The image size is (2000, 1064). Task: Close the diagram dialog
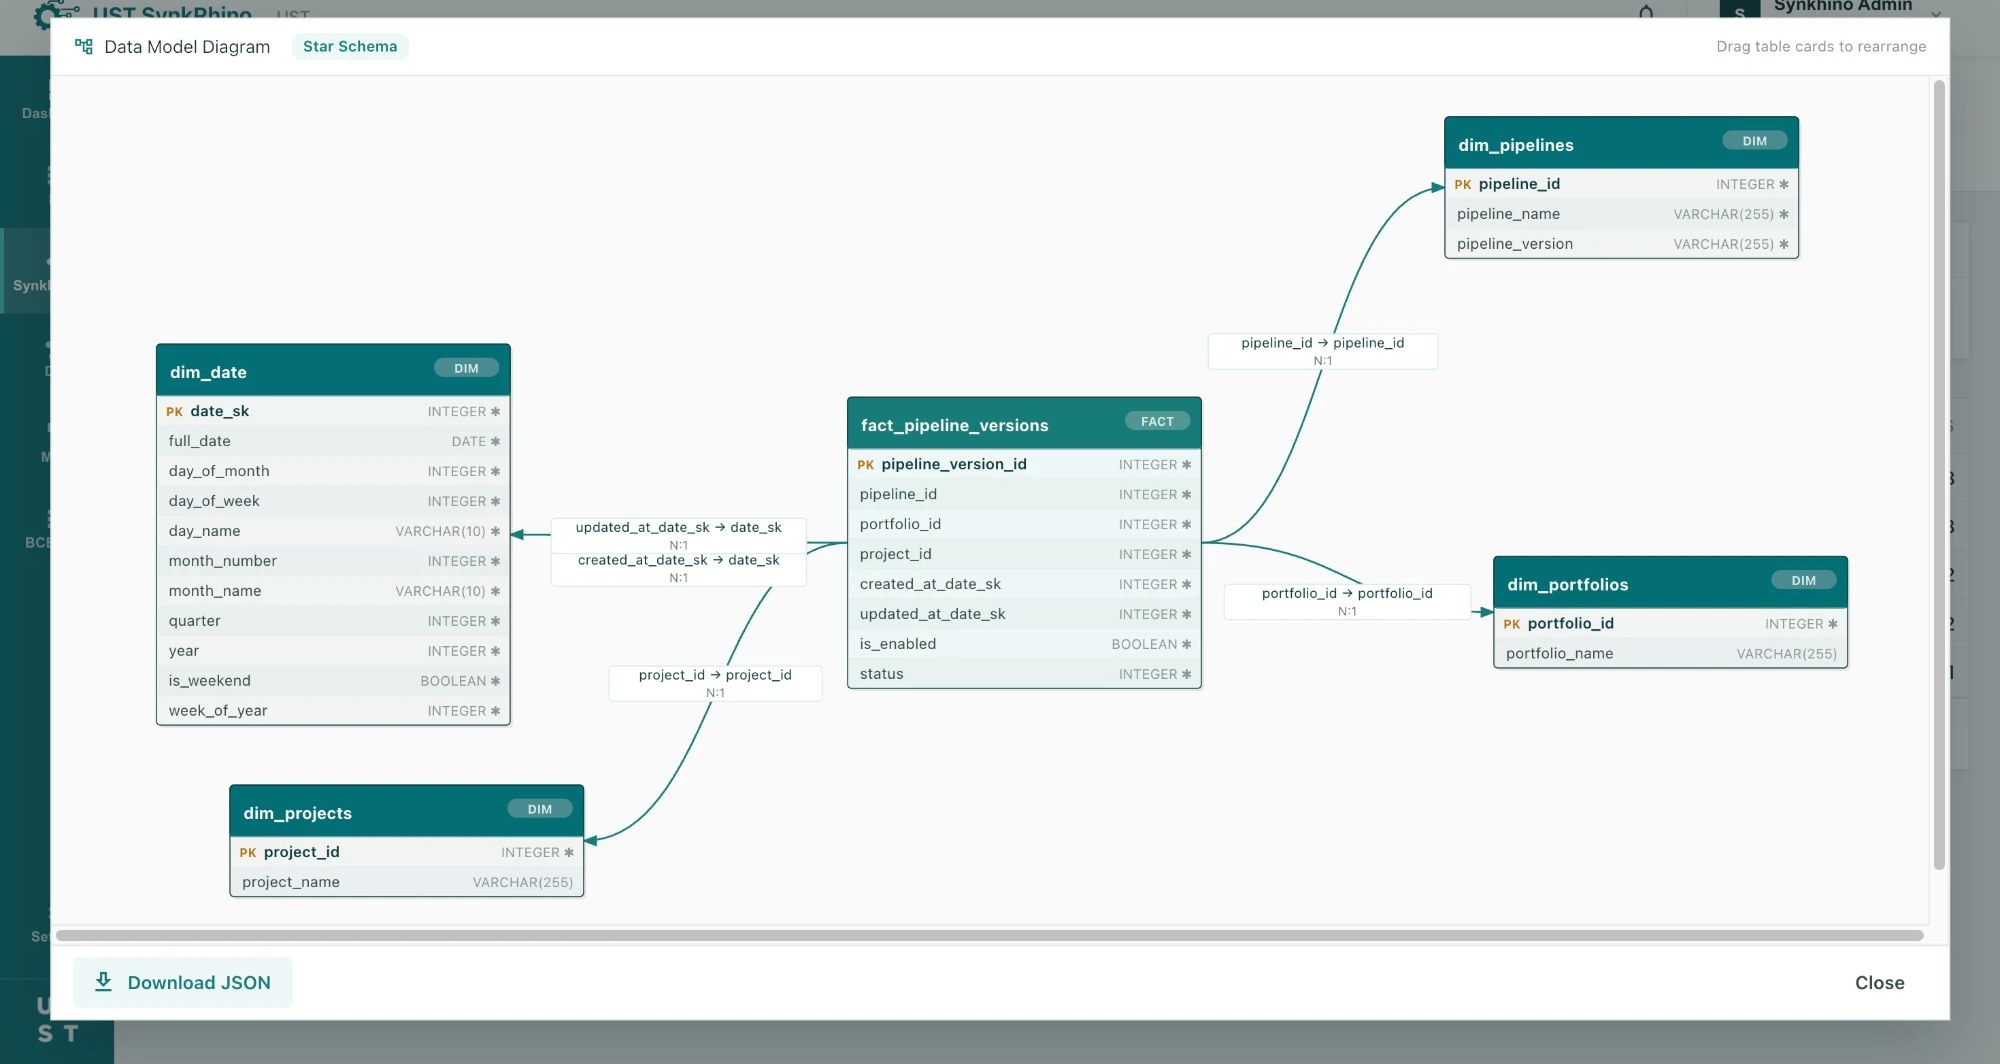tap(1879, 983)
